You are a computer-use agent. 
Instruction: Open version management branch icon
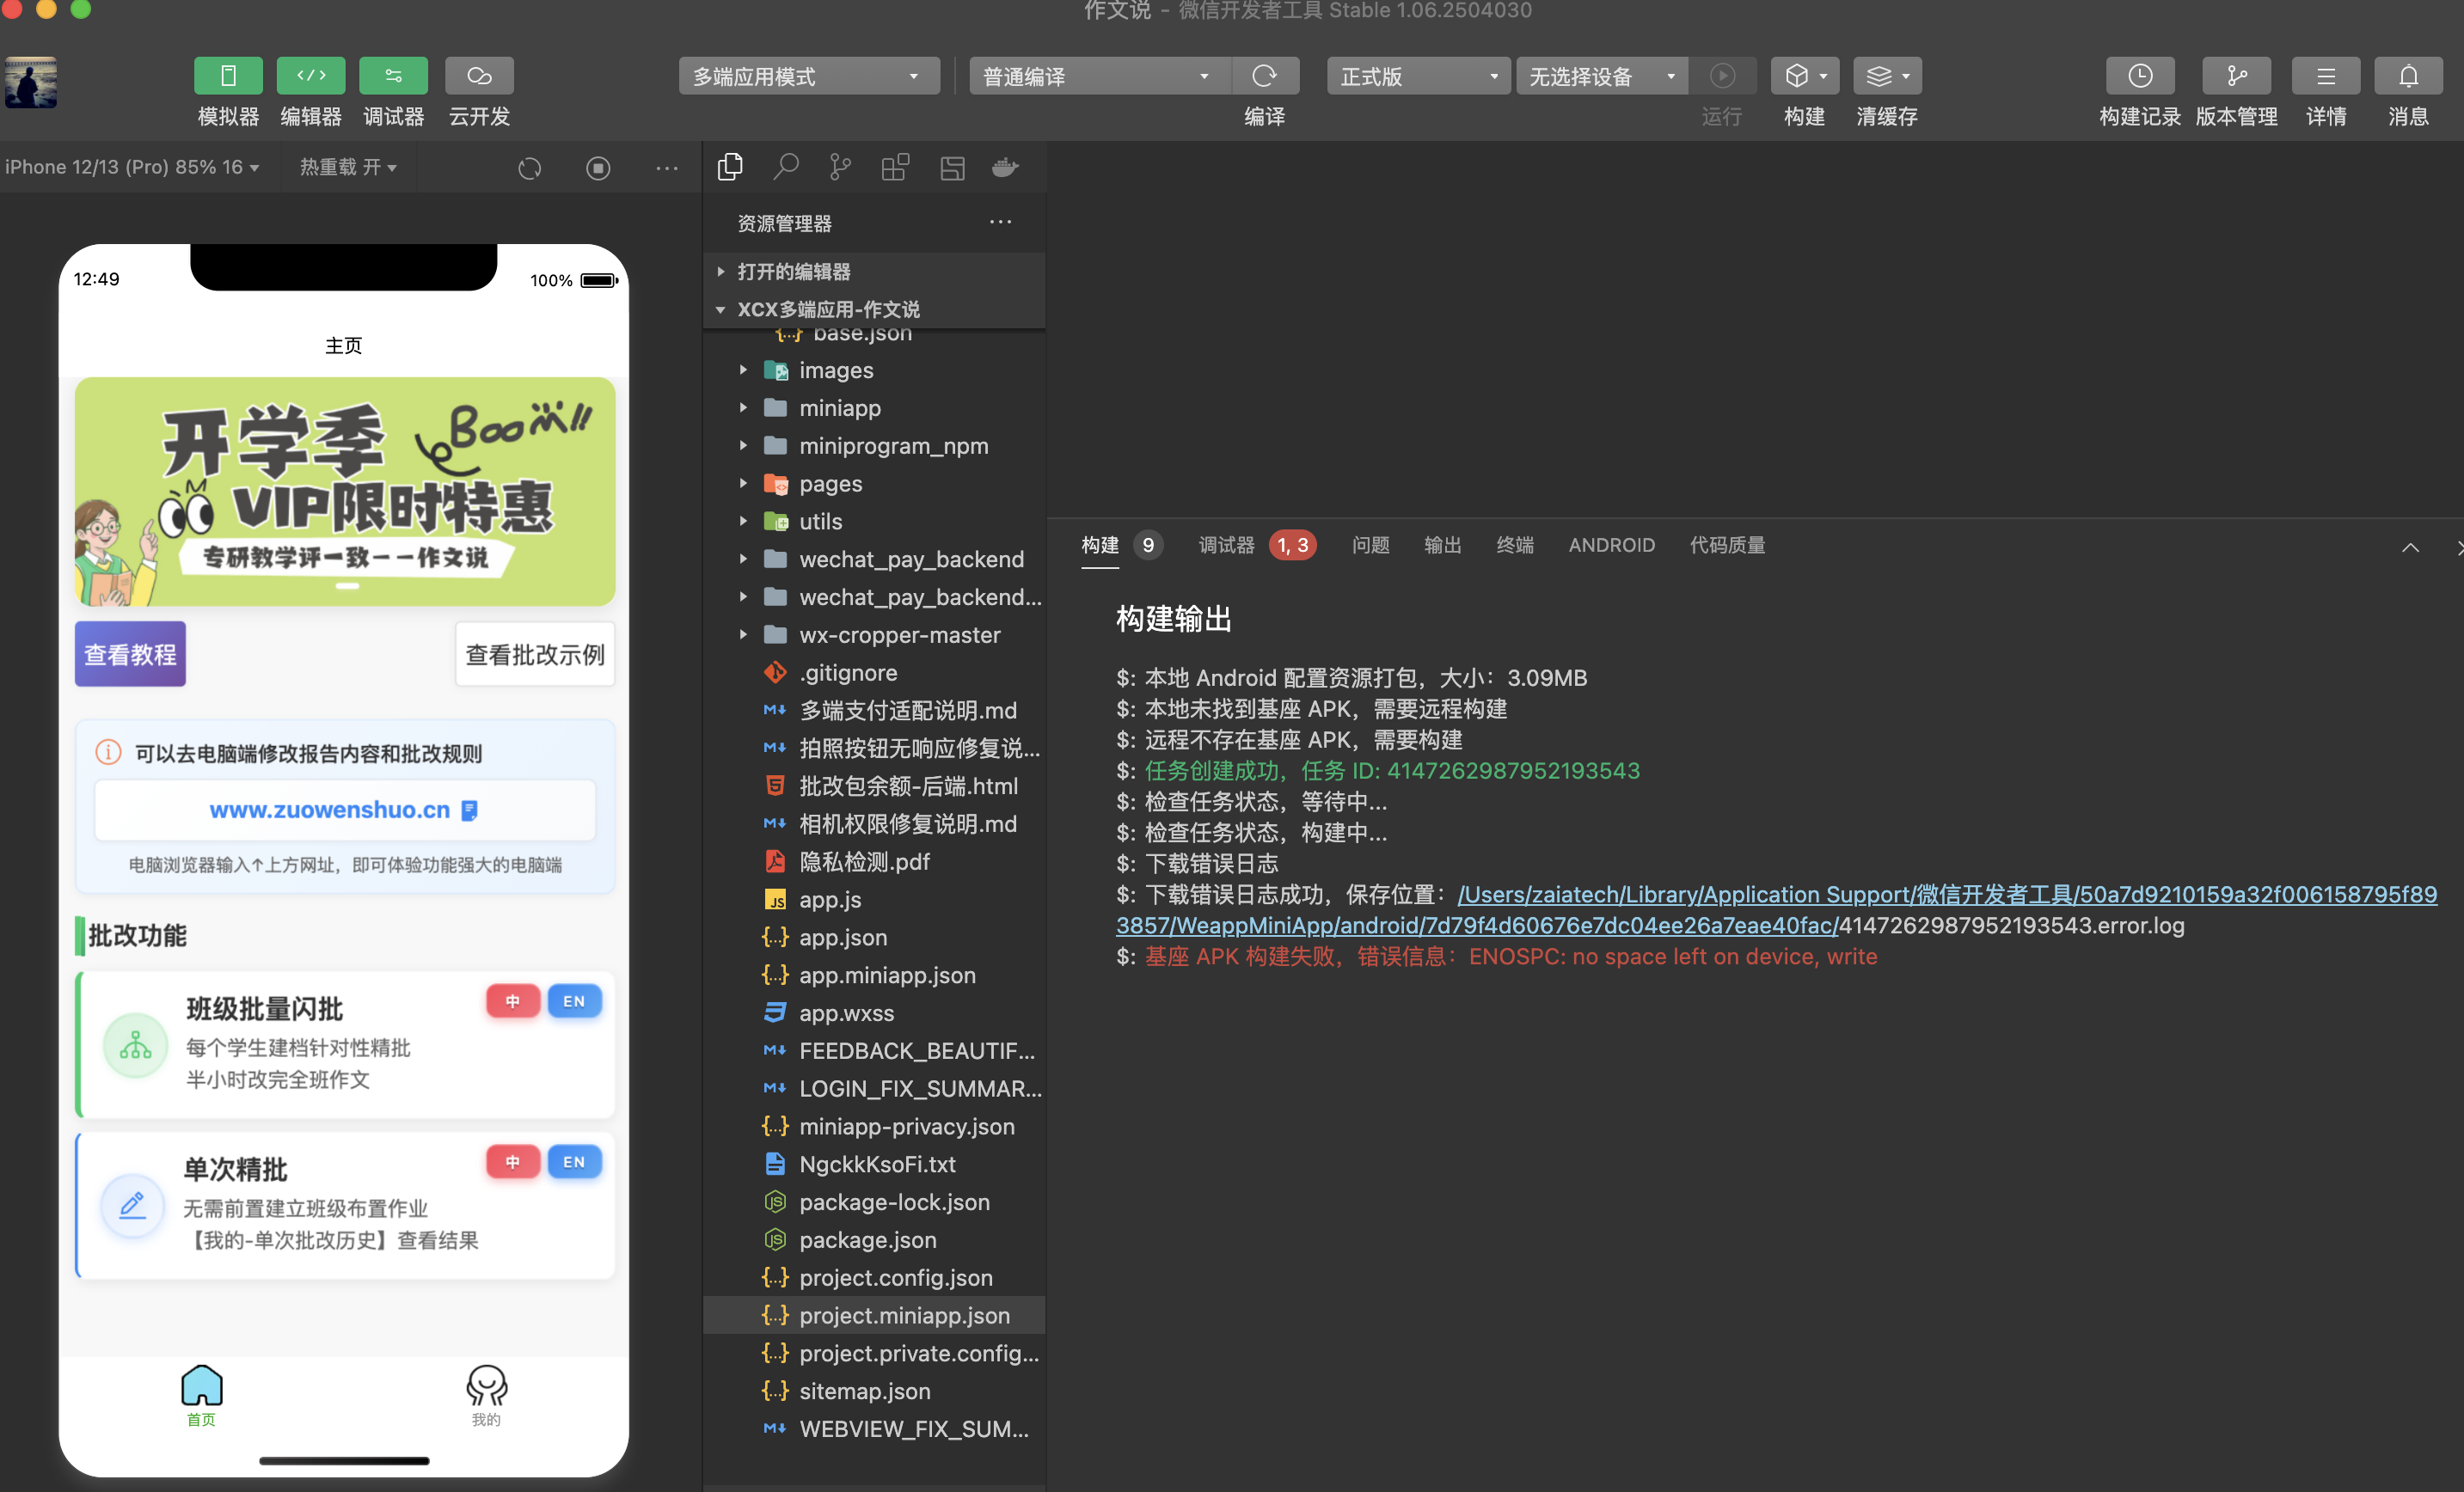2236,76
